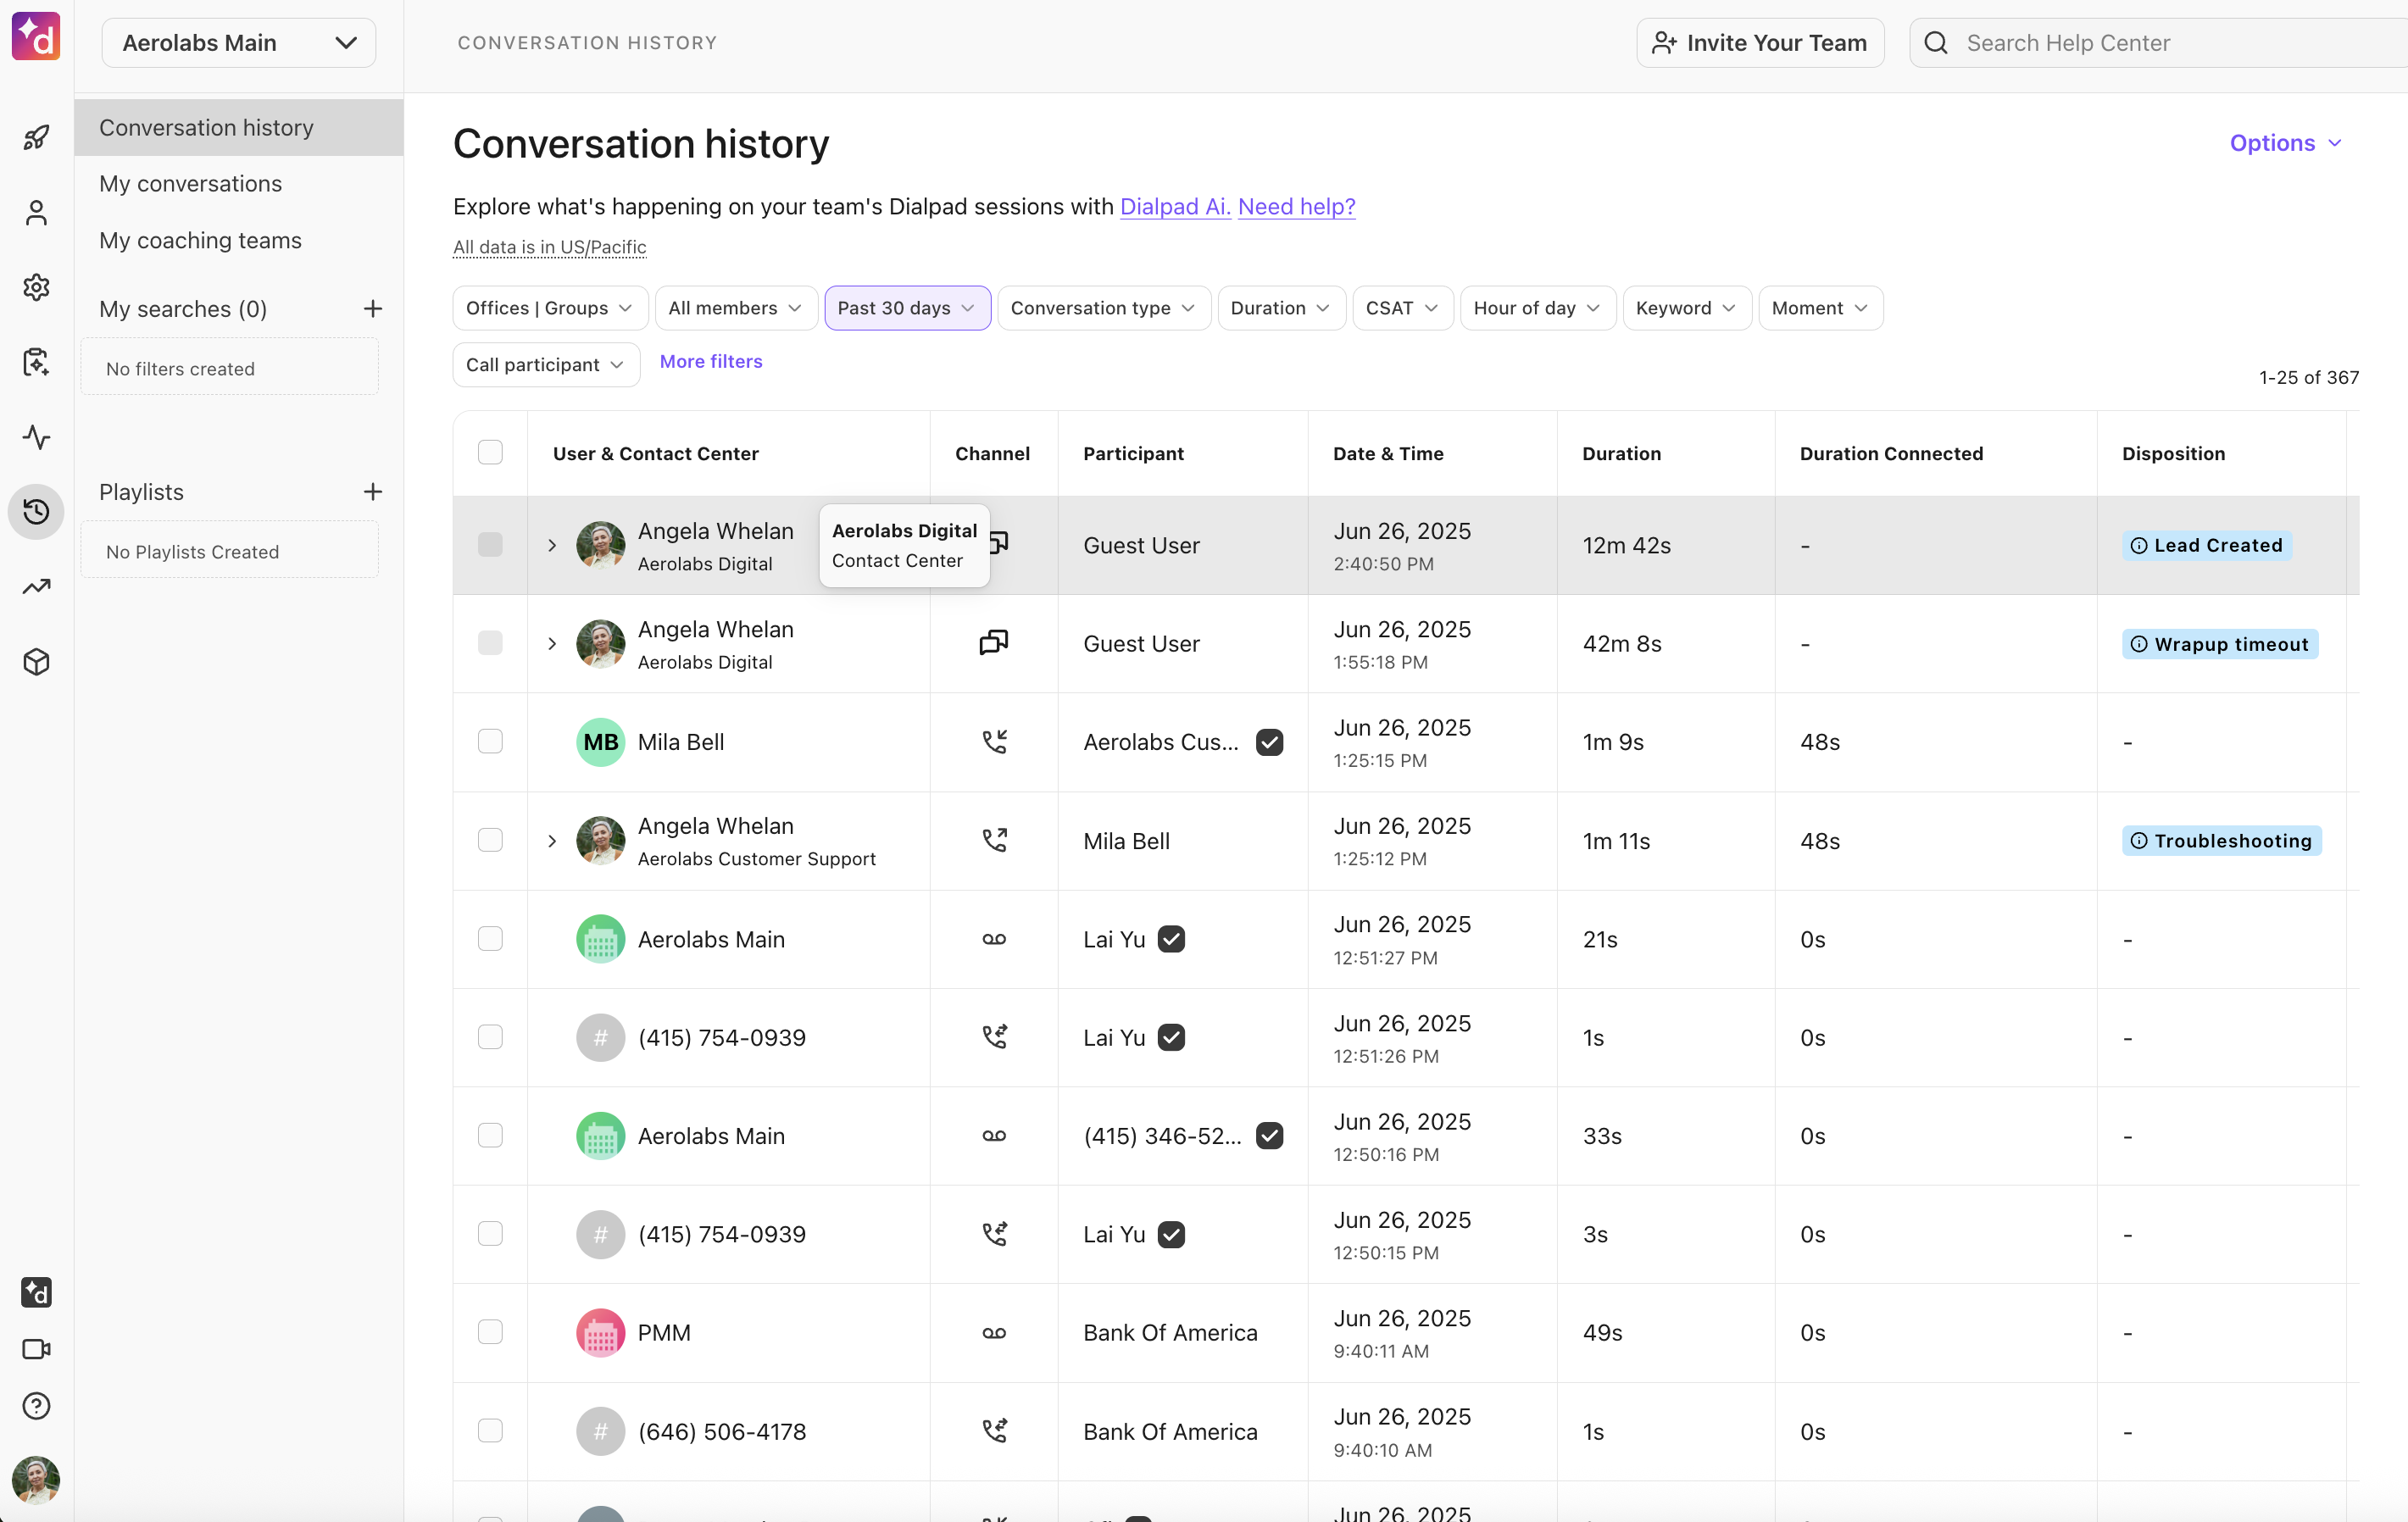Open the Moment filter dropdown

[x=1820, y=308]
